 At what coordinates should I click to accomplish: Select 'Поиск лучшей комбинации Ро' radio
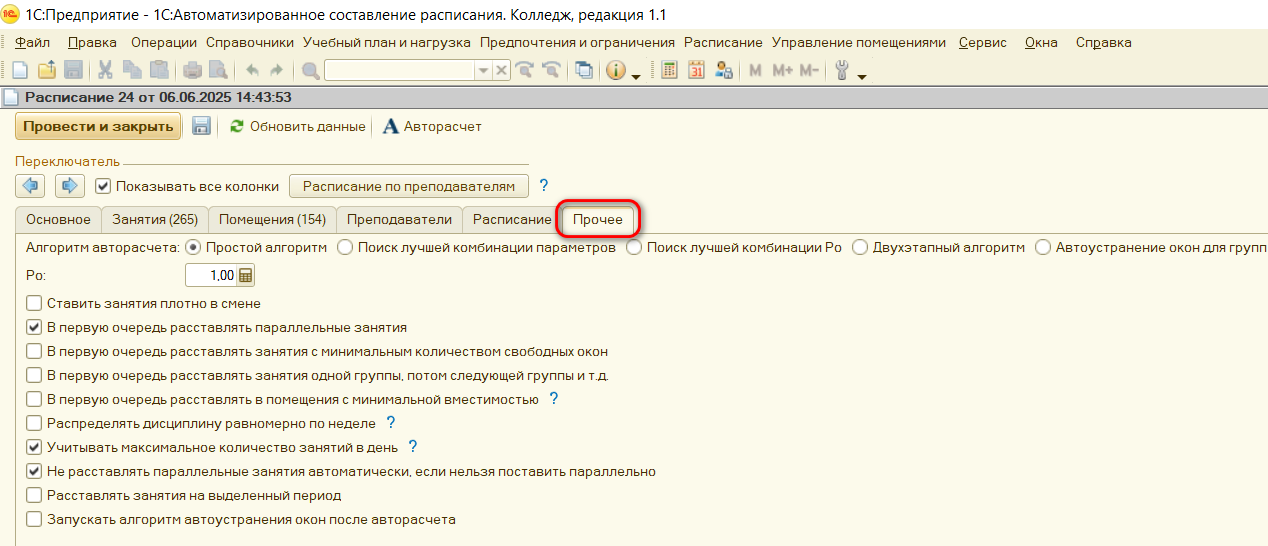click(x=634, y=247)
